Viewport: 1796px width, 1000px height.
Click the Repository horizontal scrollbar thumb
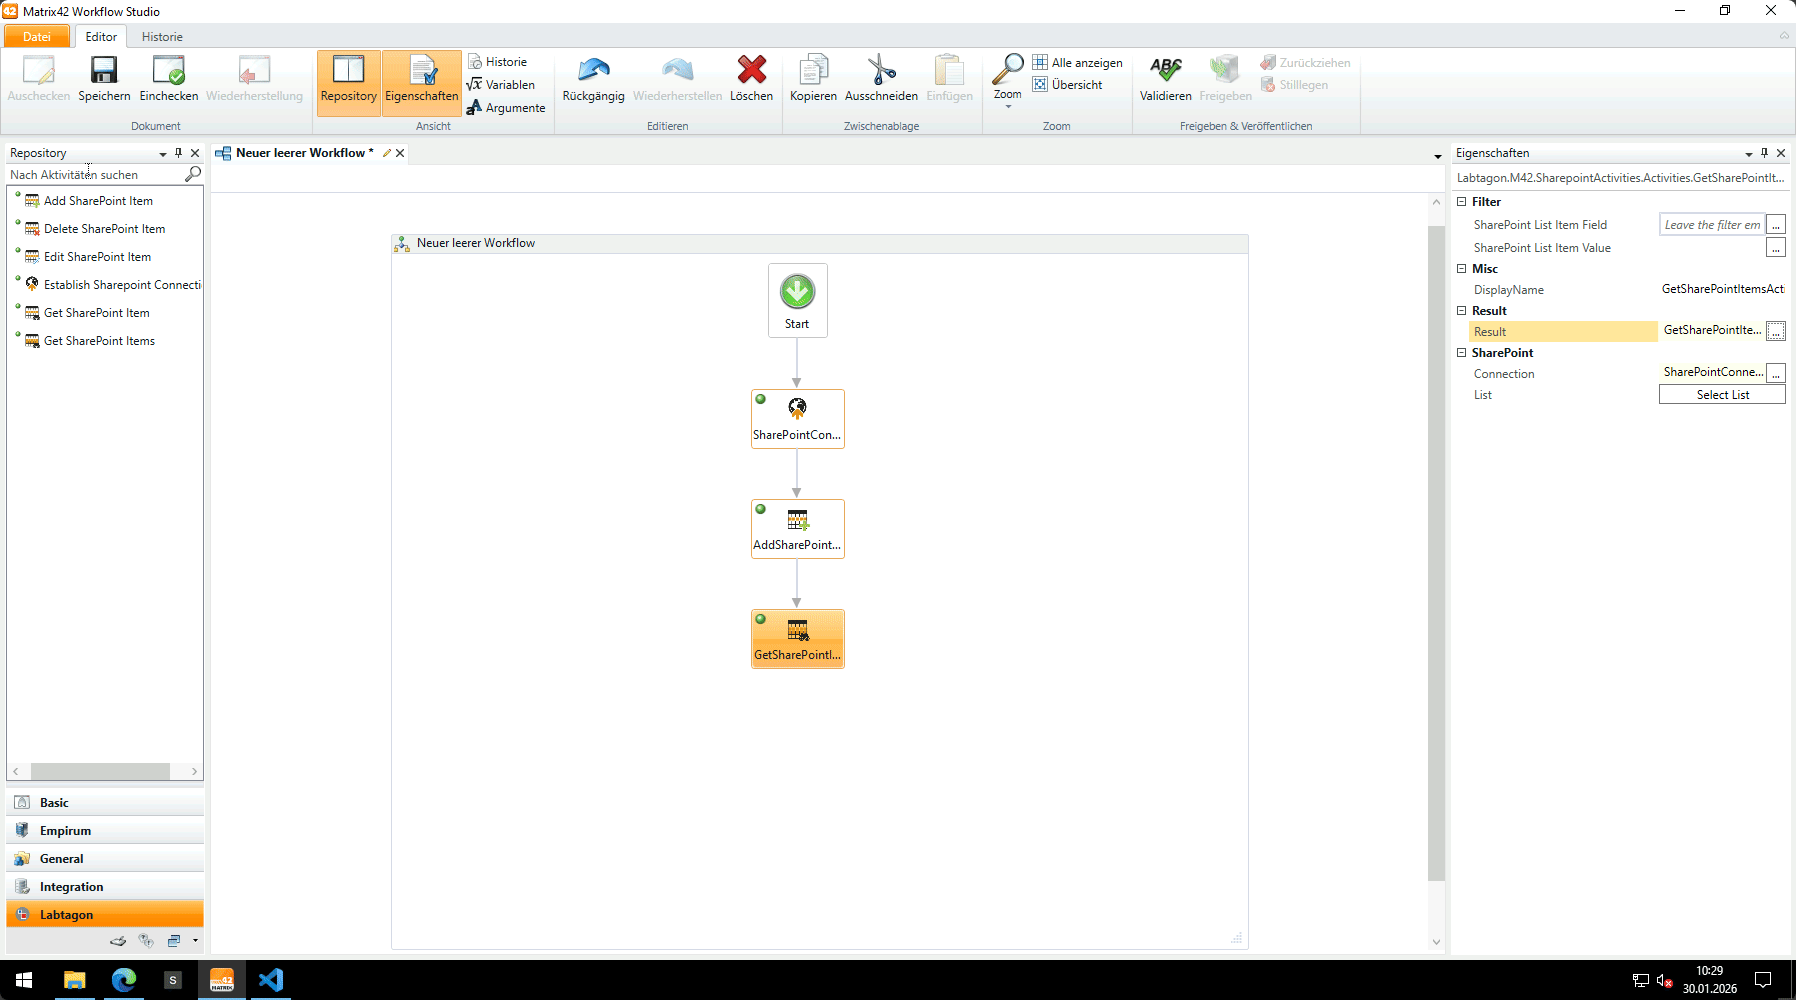point(100,772)
